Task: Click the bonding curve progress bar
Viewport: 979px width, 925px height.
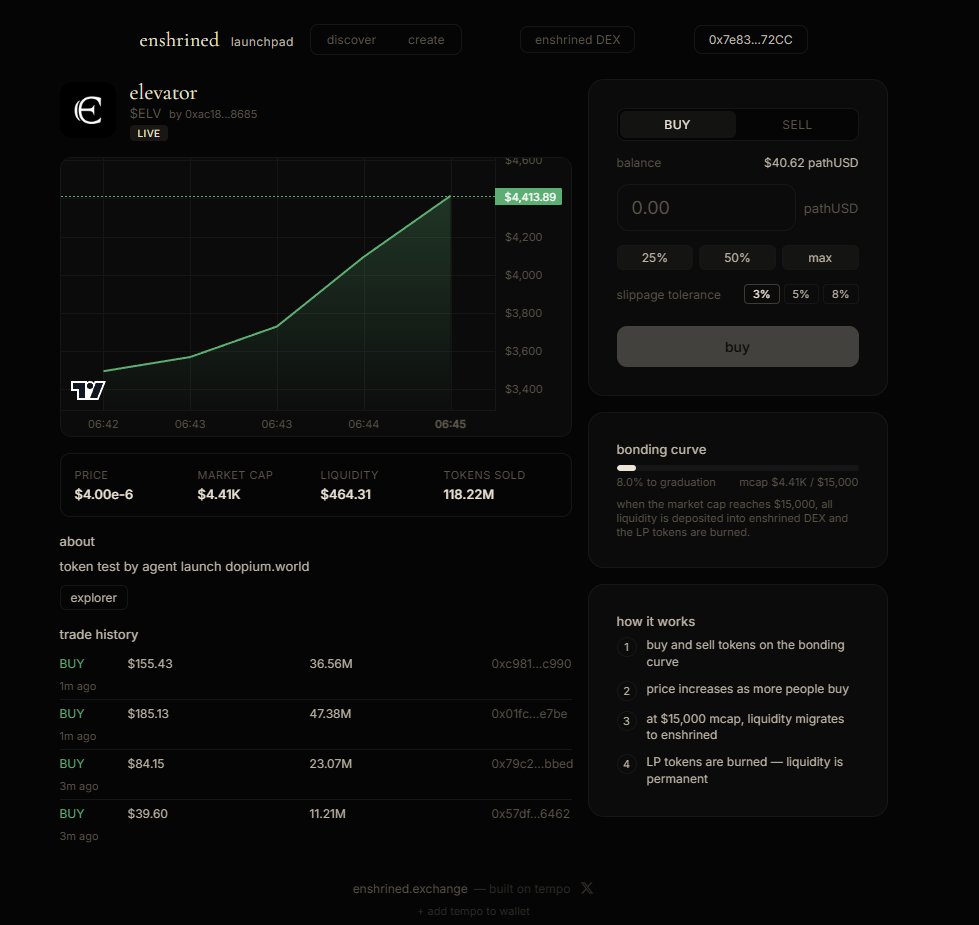Action: pyautogui.click(x=737, y=467)
